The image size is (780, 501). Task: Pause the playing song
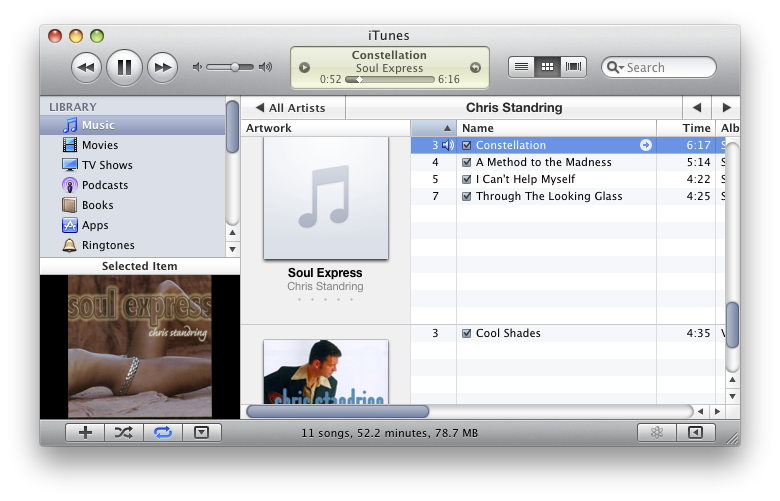click(124, 67)
